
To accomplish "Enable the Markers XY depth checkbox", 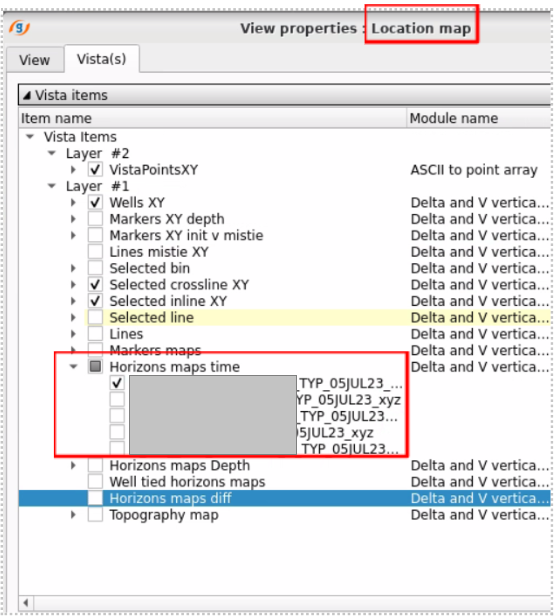I will [x=95, y=219].
